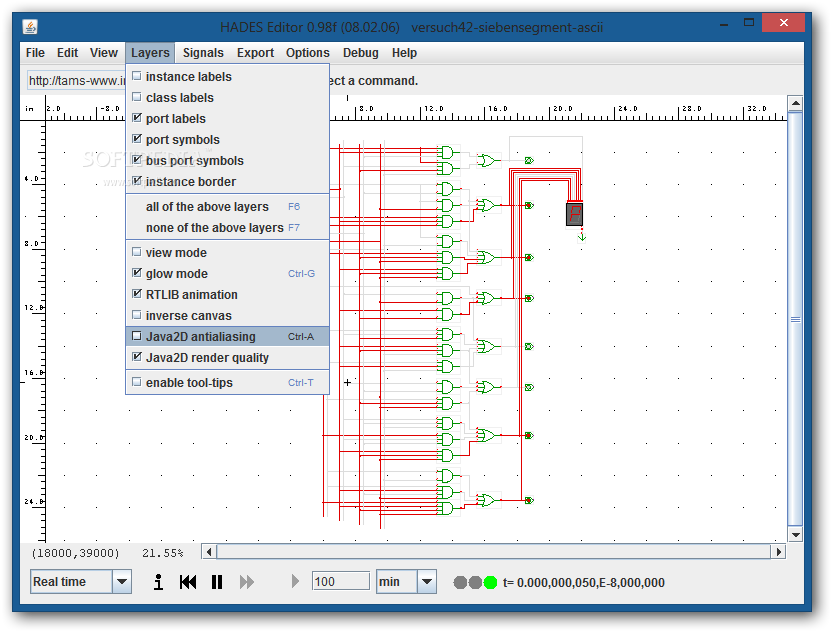Screen dimensions: 832x632
Task: Toggle class labels layer
Action: [x=137, y=97]
